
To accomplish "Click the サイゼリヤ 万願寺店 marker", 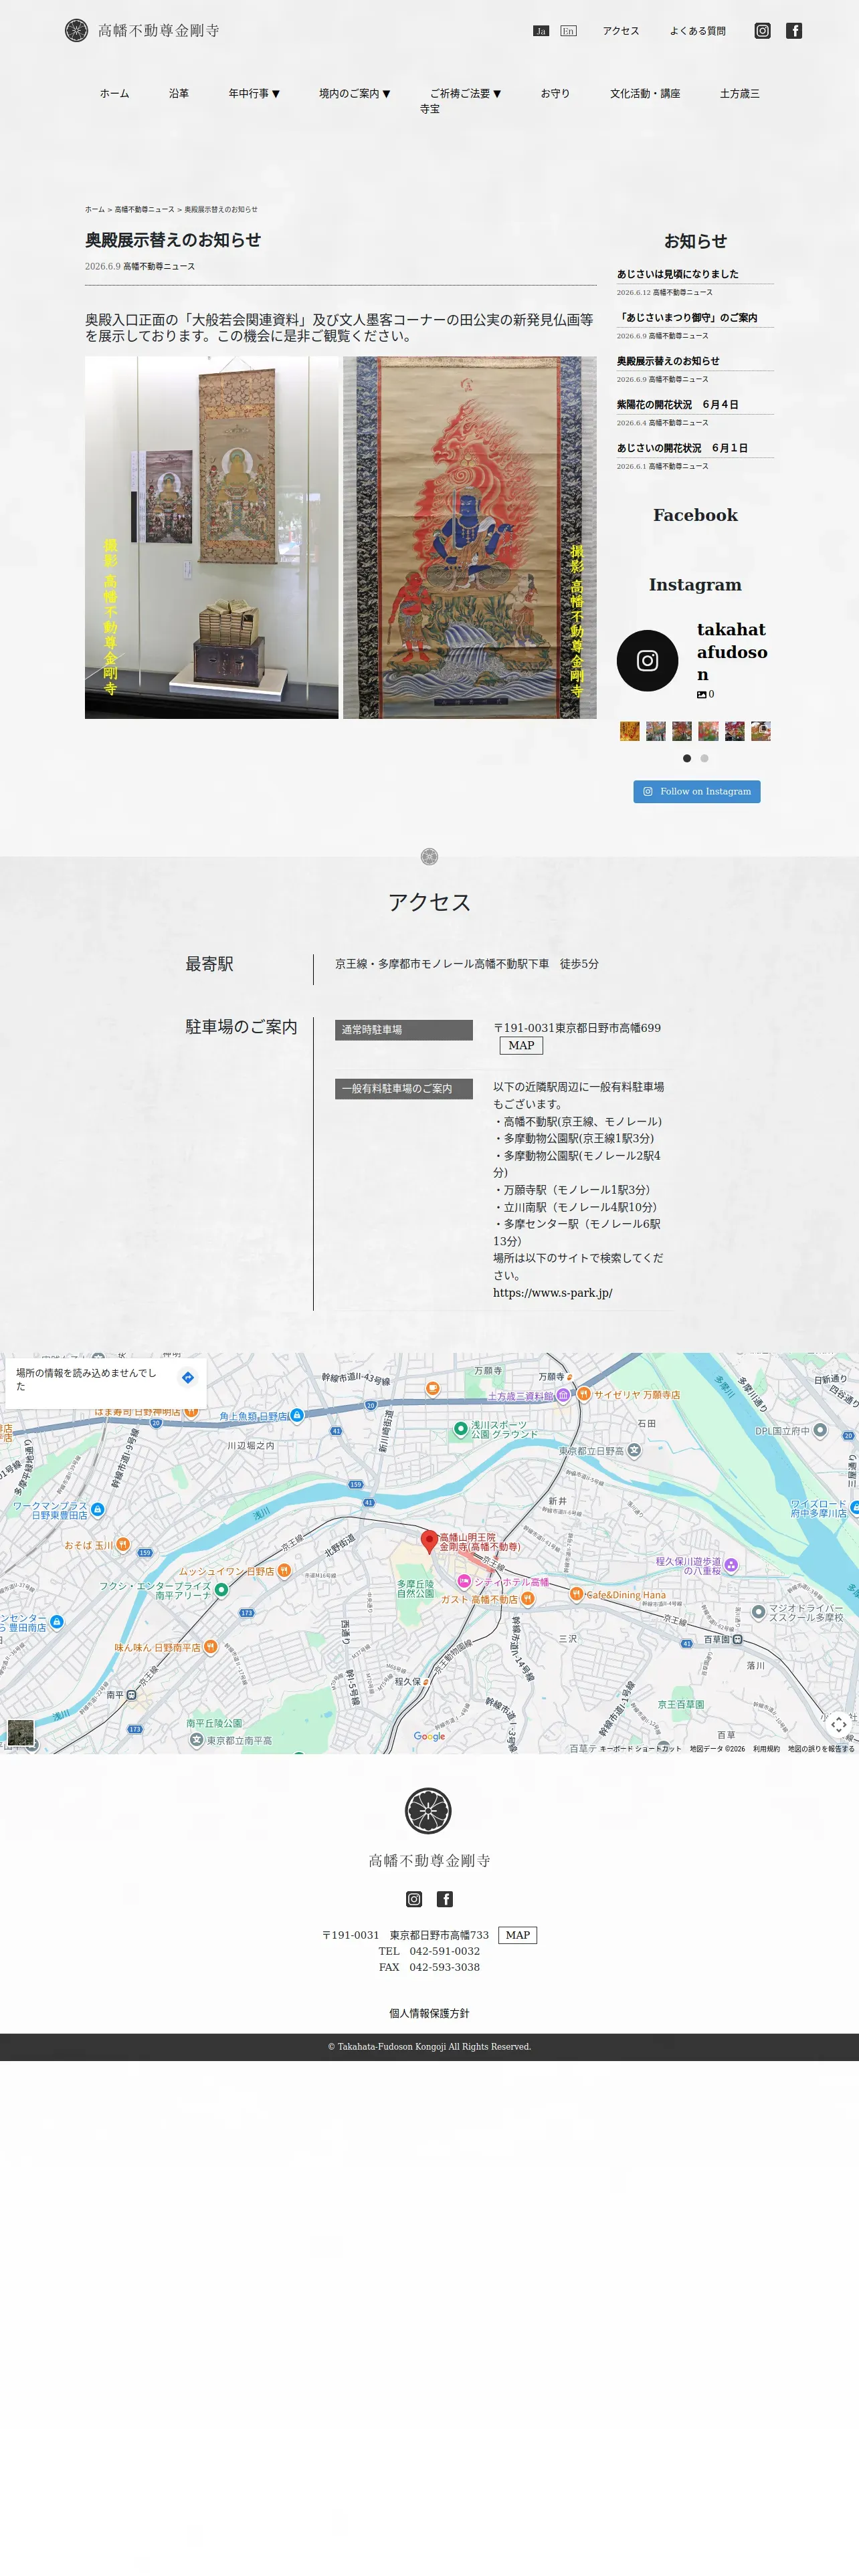I will [x=584, y=1394].
